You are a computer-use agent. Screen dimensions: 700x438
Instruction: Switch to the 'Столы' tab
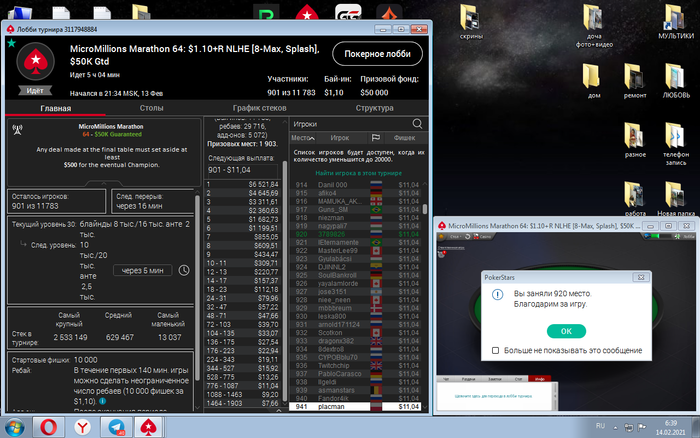[151, 108]
